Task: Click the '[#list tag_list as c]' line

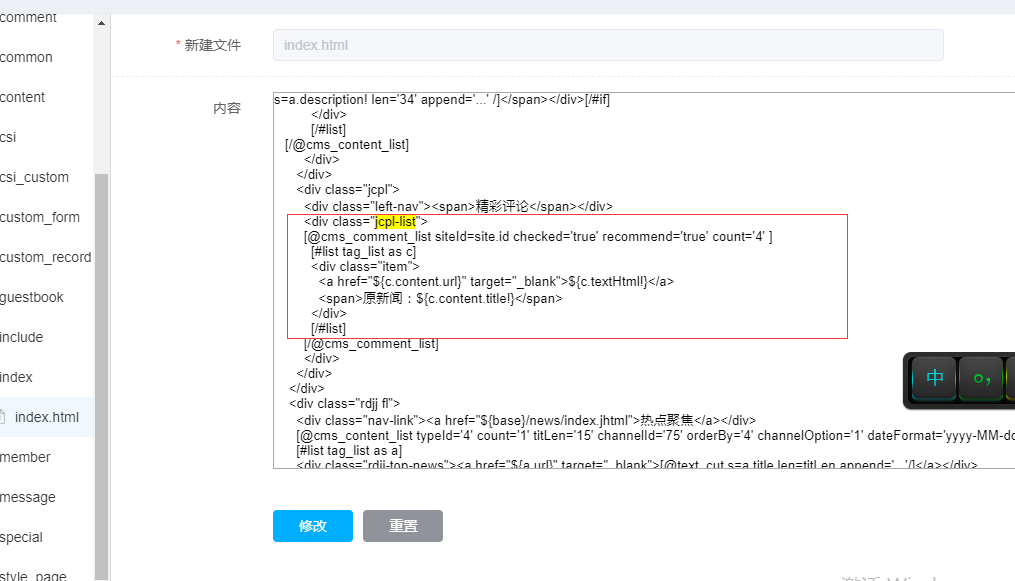Action: (x=363, y=252)
